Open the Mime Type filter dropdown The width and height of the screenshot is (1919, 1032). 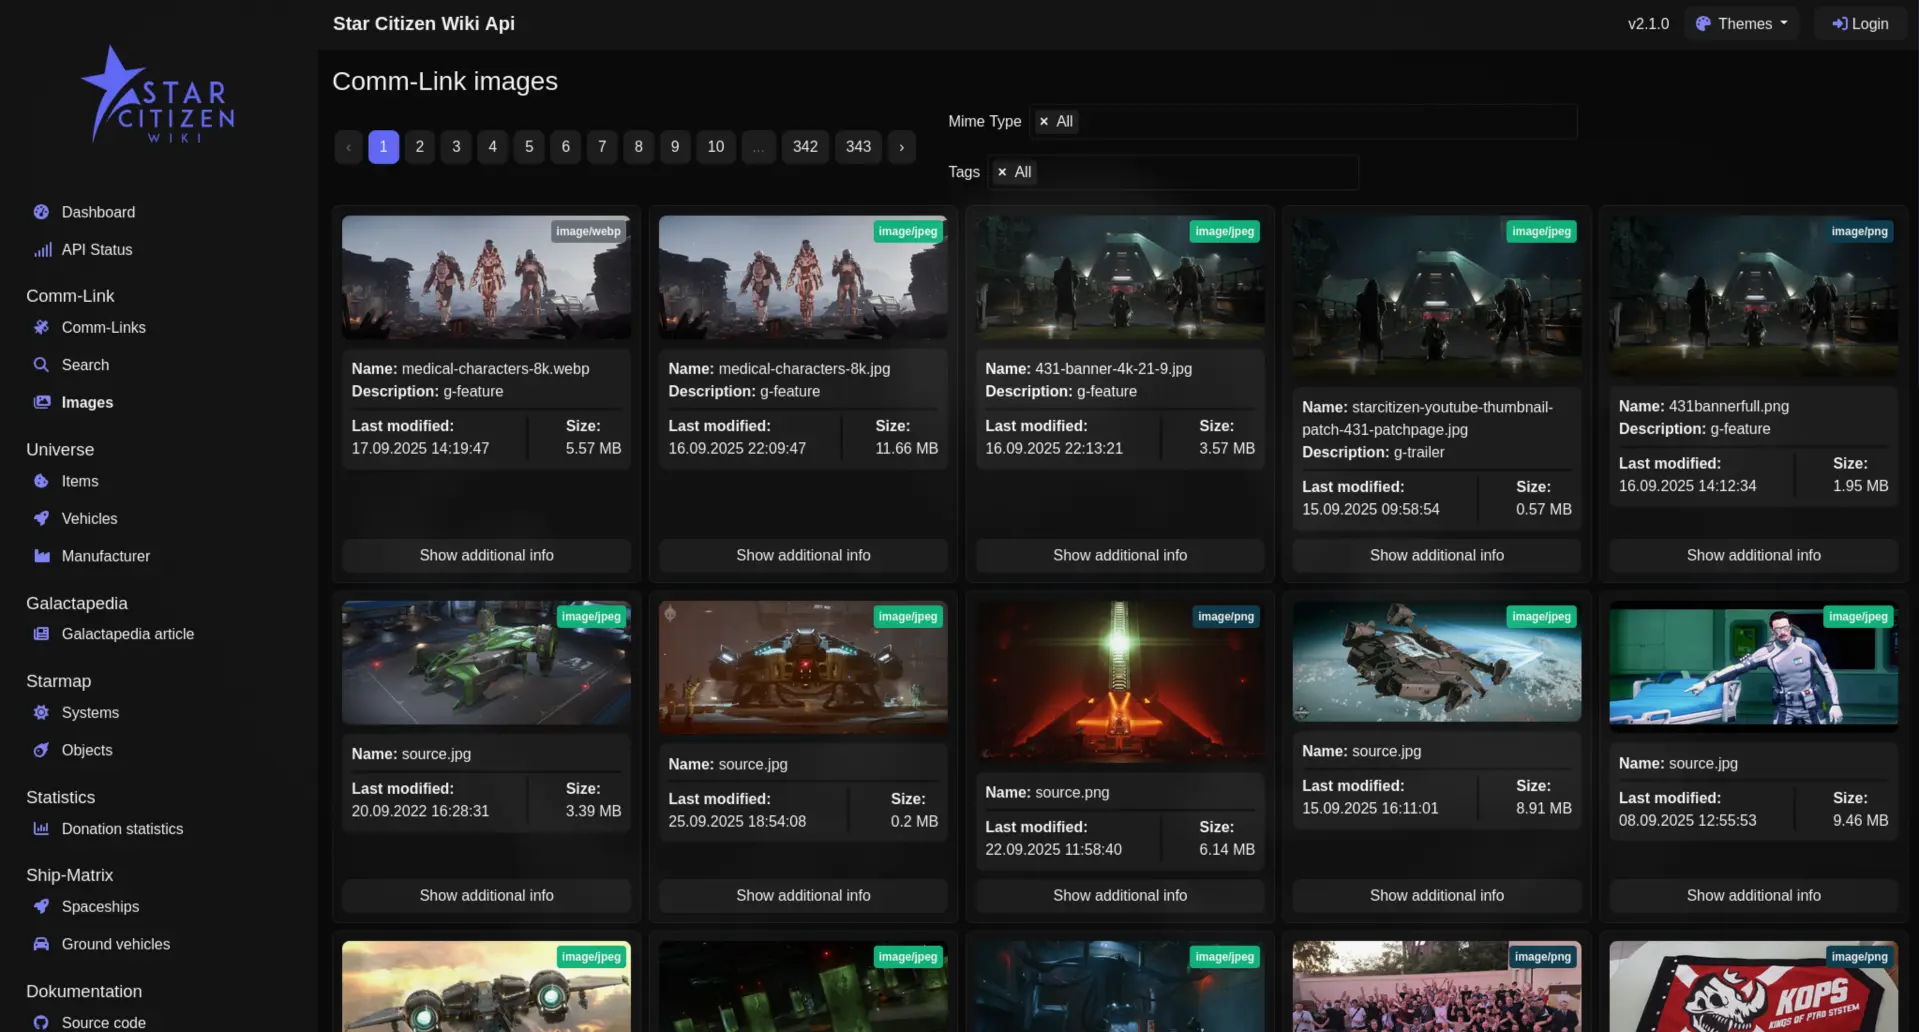point(1303,121)
